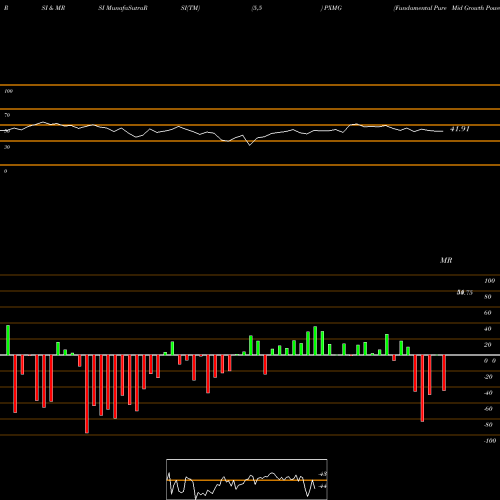Image resolution: width=500 pixels, height=500 pixels.
Task: Click the MR axis label 60
Action: pyautogui.click(x=488, y=313)
